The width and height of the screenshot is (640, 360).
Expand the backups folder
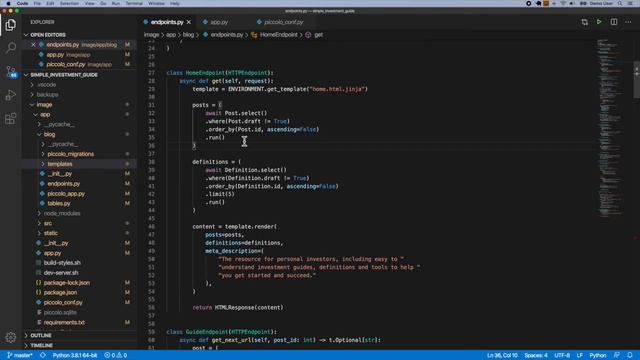click(x=80, y=94)
